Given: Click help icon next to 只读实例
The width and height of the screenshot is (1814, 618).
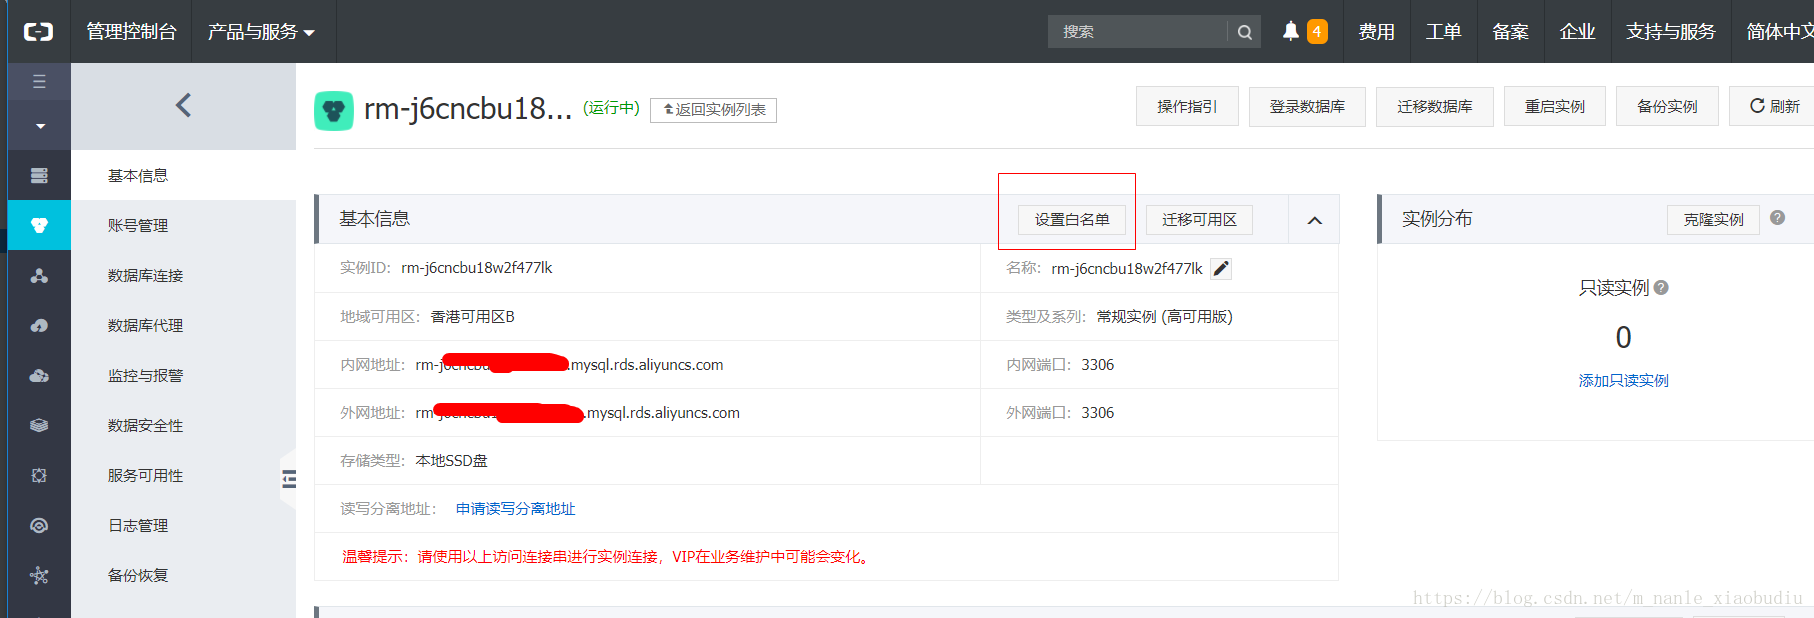Looking at the screenshot, I should point(1661,288).
